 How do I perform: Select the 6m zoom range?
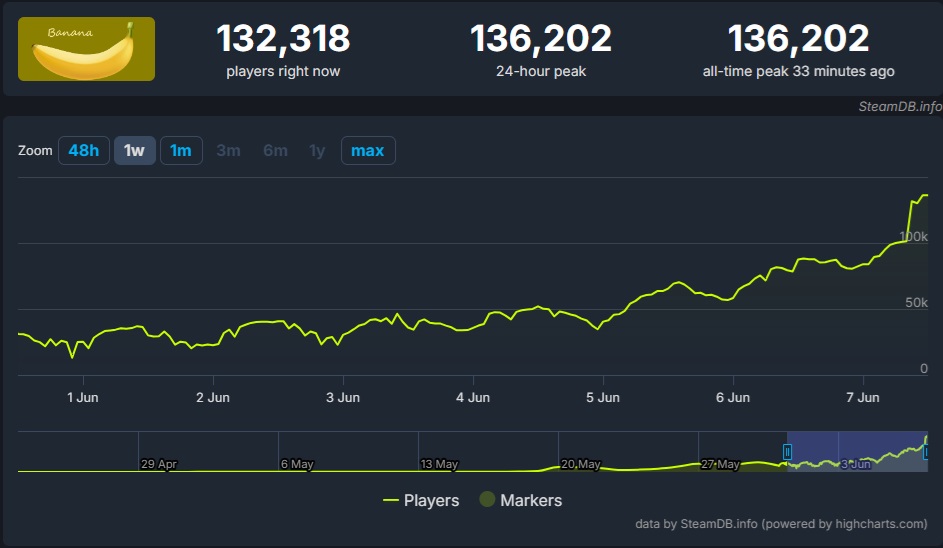[x=275, y=150]
